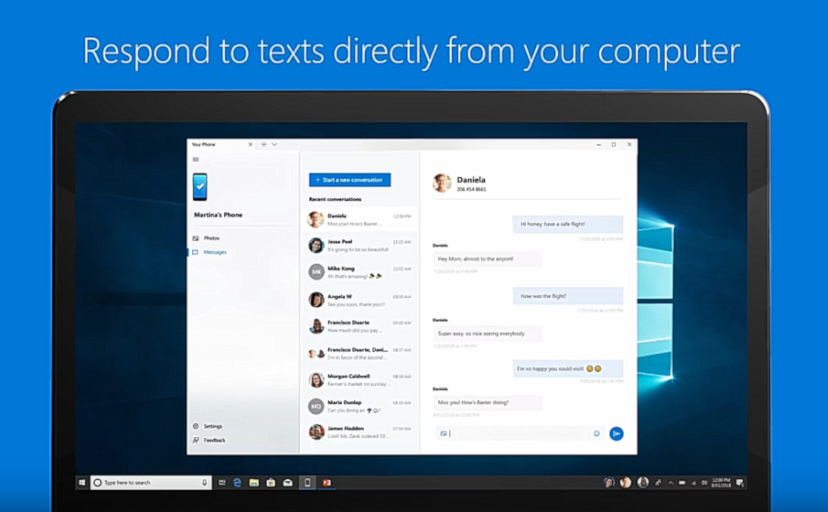Focus the message text input field
This screenshot has height=512, width=828.
tap(520, 433)
